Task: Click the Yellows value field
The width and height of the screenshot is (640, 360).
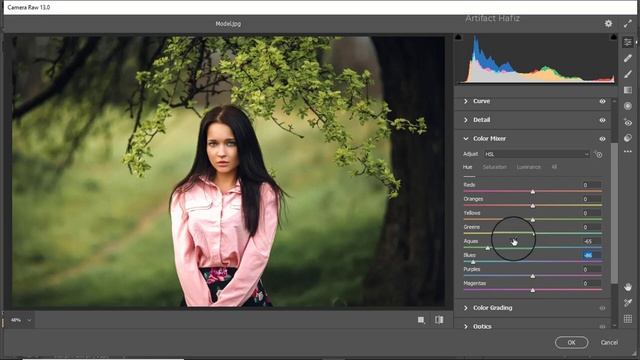Action: point(591,213)
